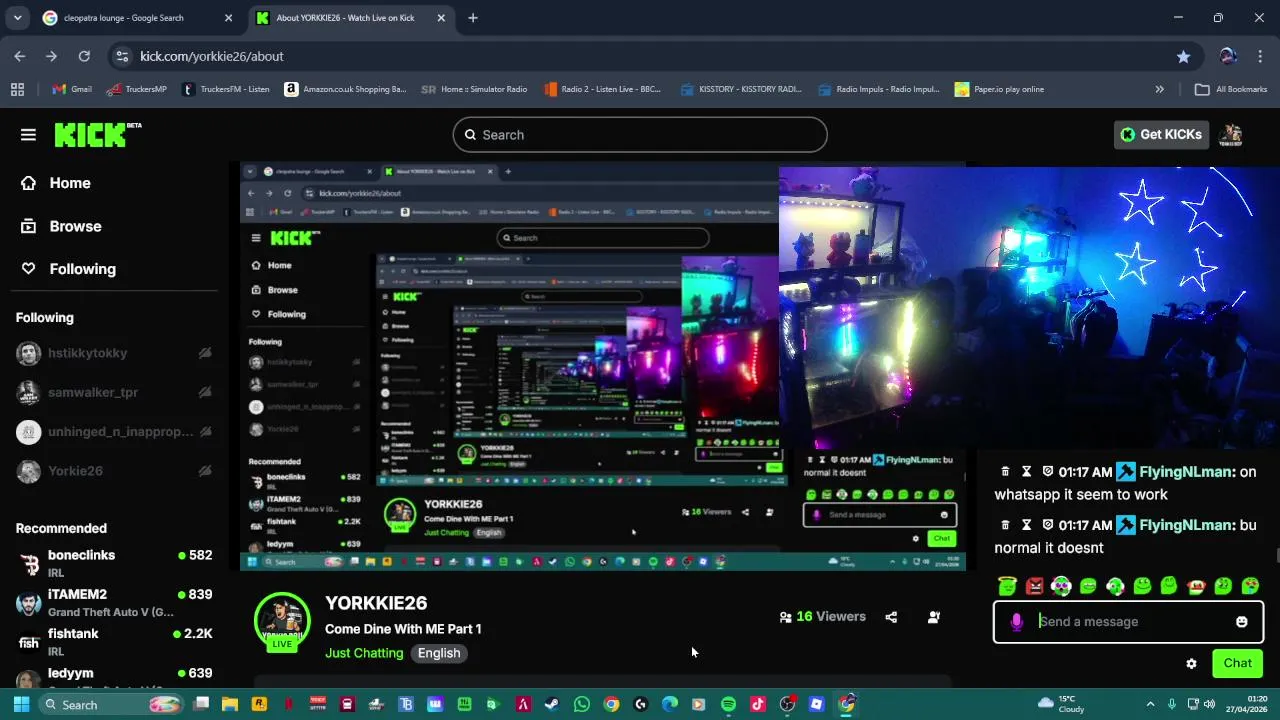Screen dimensions: 1280x720
Task: Click ban shield on "bu normal" message
Action: click(x=1048, y=525)
